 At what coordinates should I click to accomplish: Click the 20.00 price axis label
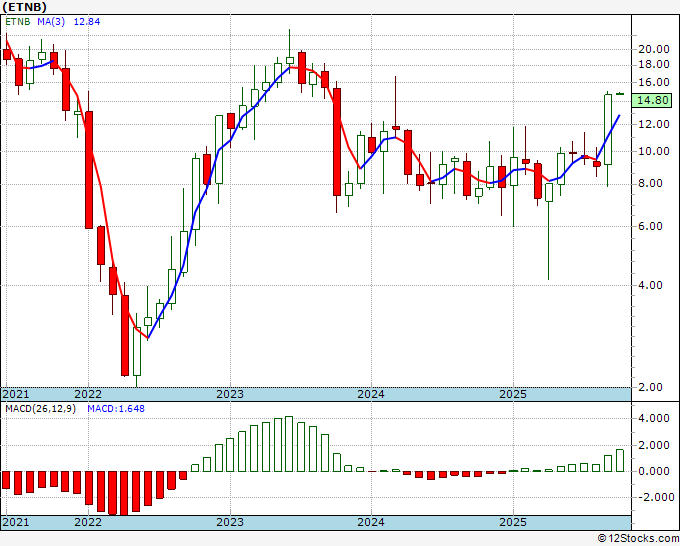(654, 49)
